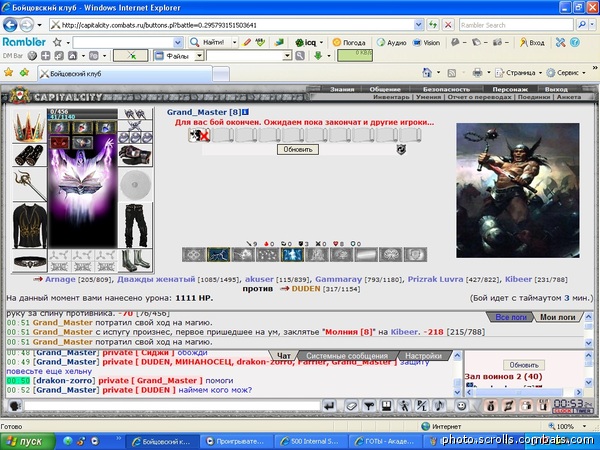Click the DUDEN opponent name link
600x450 pixels.
pyautogui.click(x=306, y=289)
